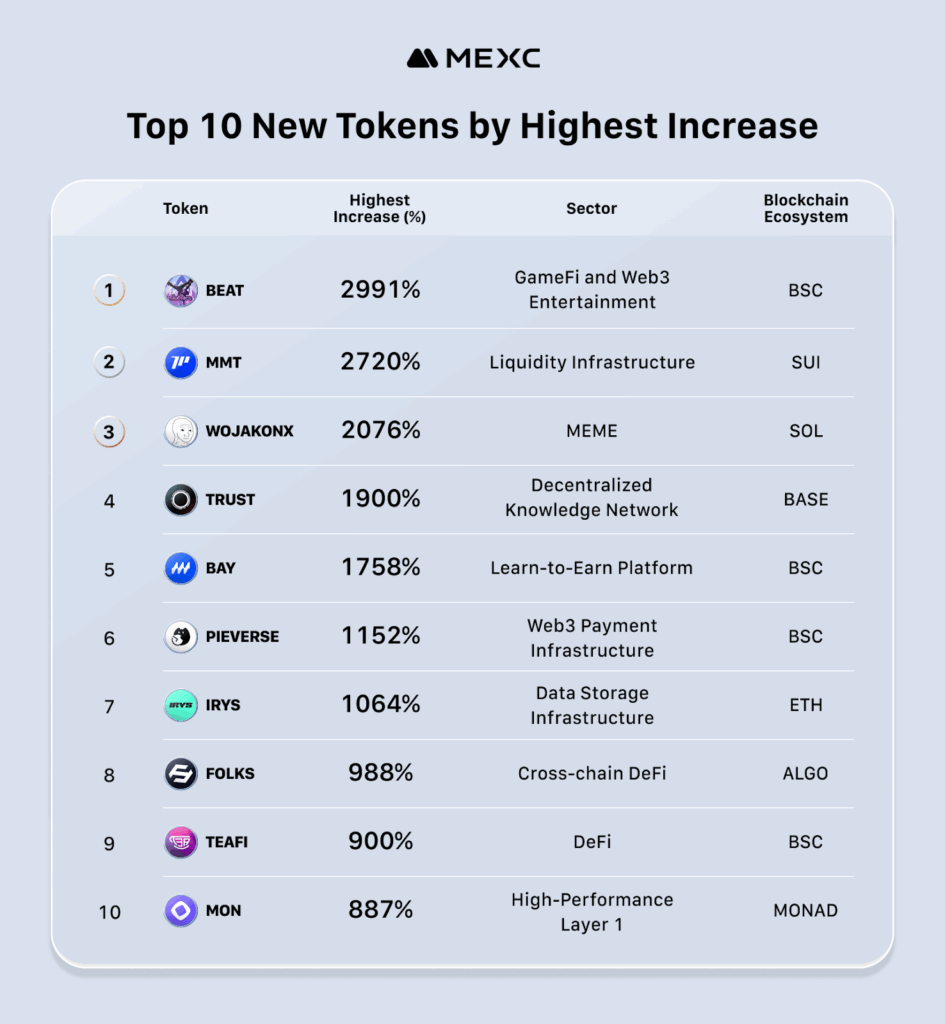945x1024 pixels.
Task: Click the Token column header
Action: 186,209
